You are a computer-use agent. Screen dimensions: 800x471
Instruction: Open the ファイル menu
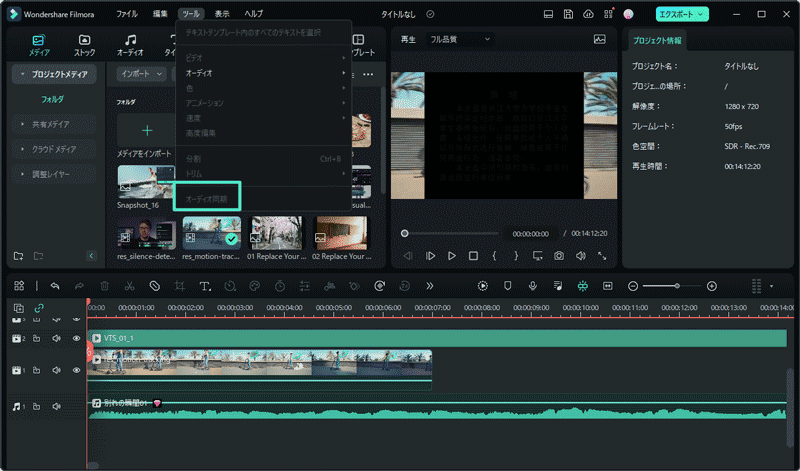tap(127, 14)
